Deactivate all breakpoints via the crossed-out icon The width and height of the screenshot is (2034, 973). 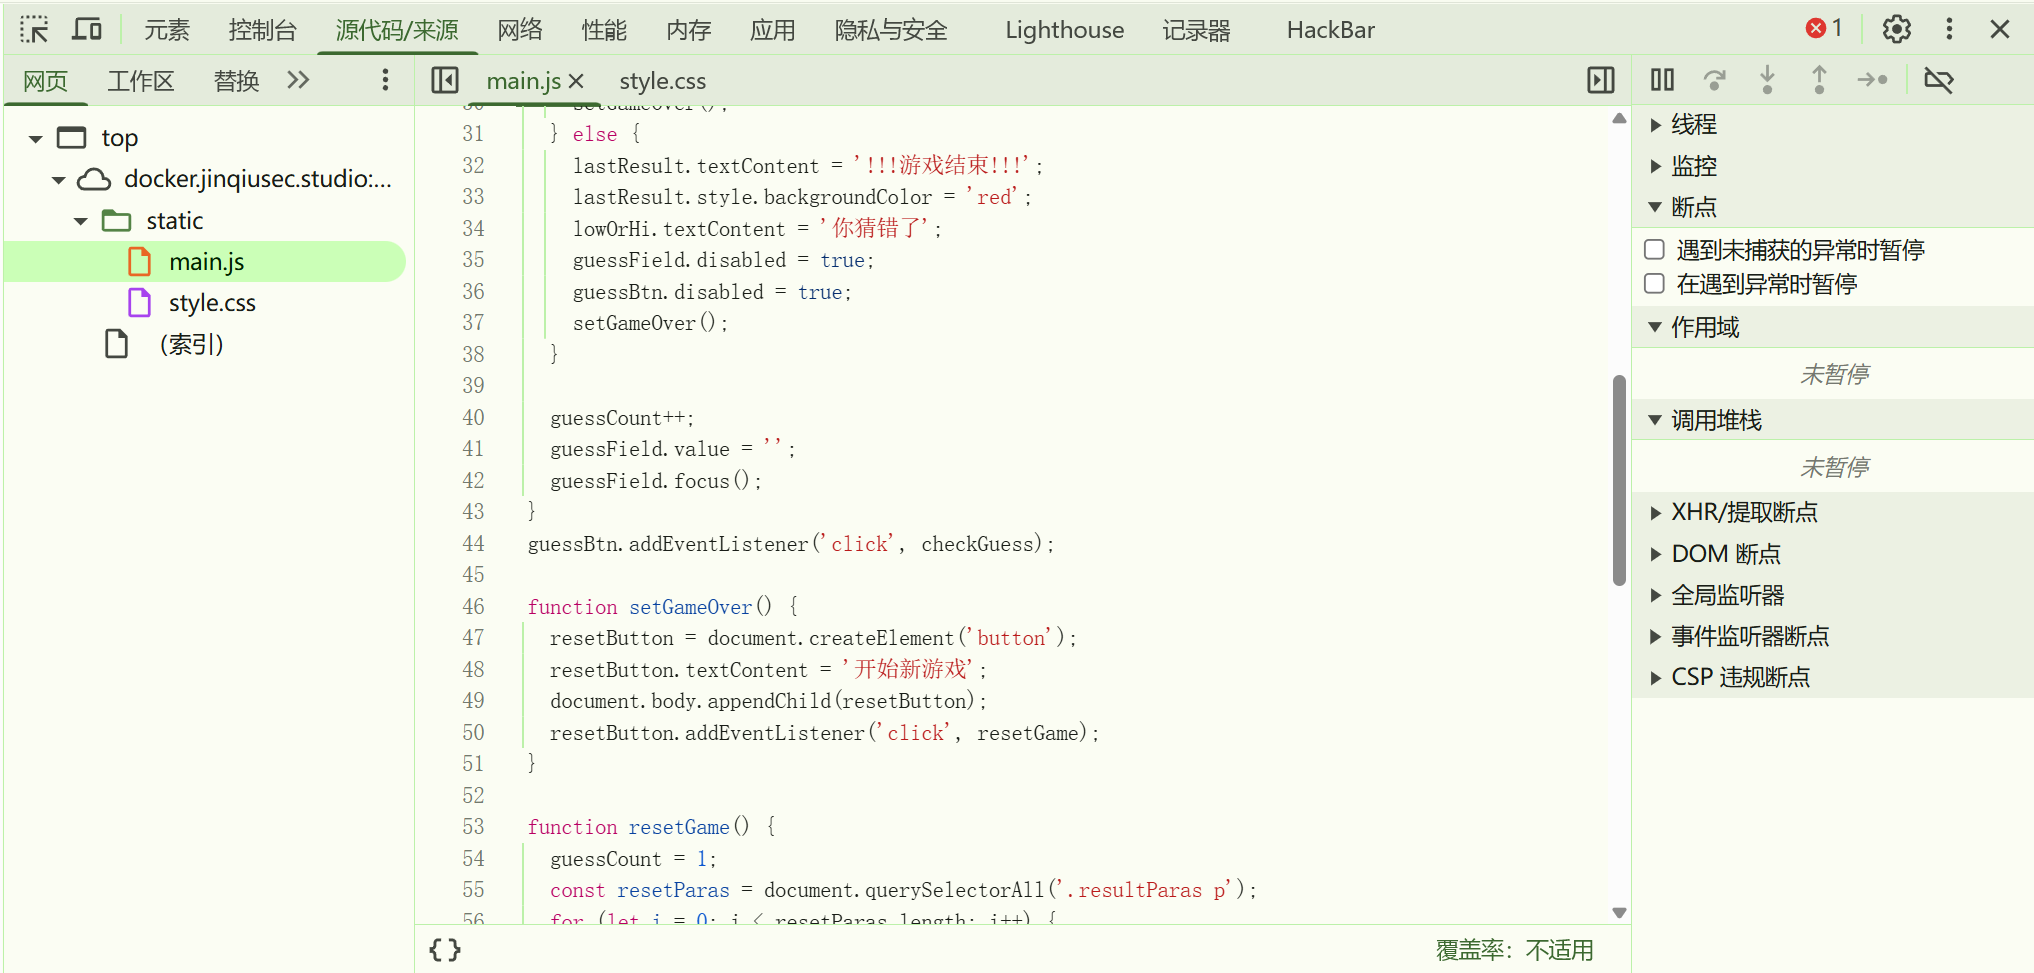pyautogui.click(x=1940, y=79)
